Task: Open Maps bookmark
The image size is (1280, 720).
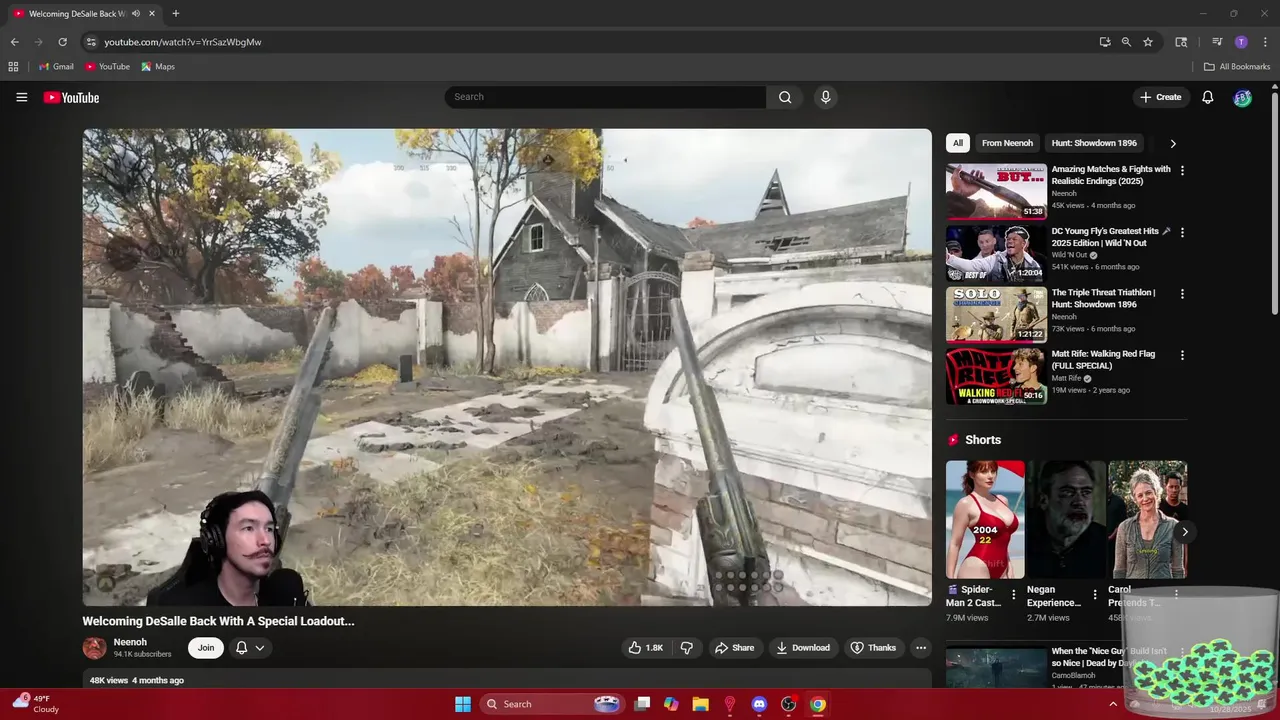Action: tap(158, 67)
